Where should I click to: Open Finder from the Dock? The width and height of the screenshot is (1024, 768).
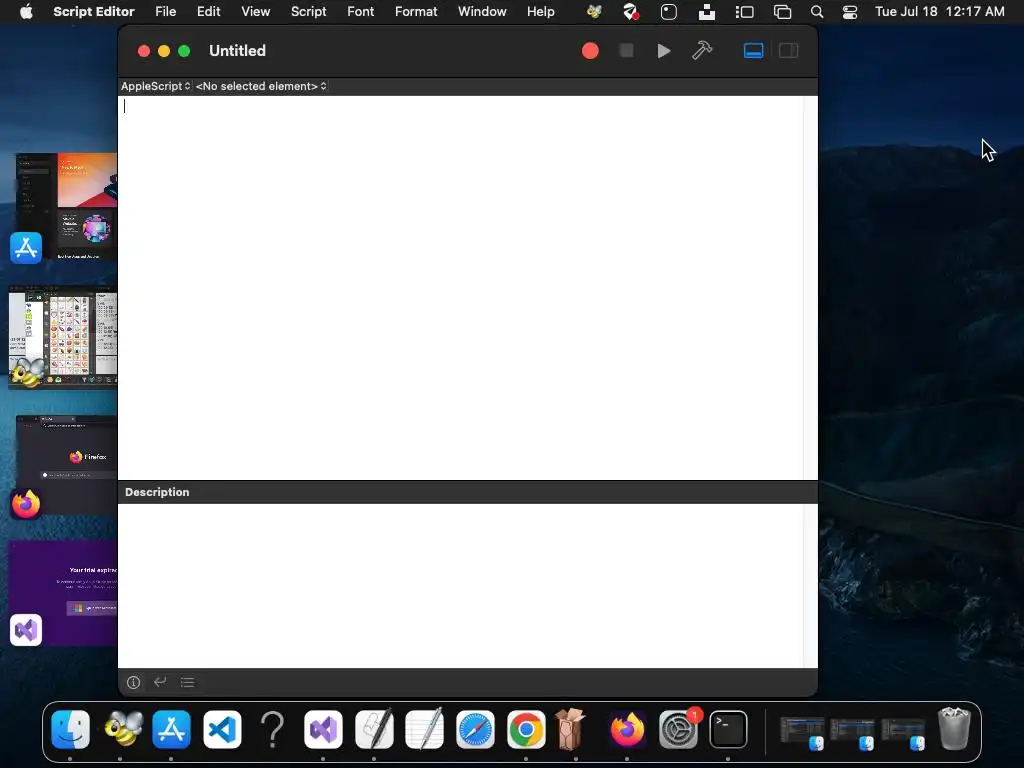point(71,729)
